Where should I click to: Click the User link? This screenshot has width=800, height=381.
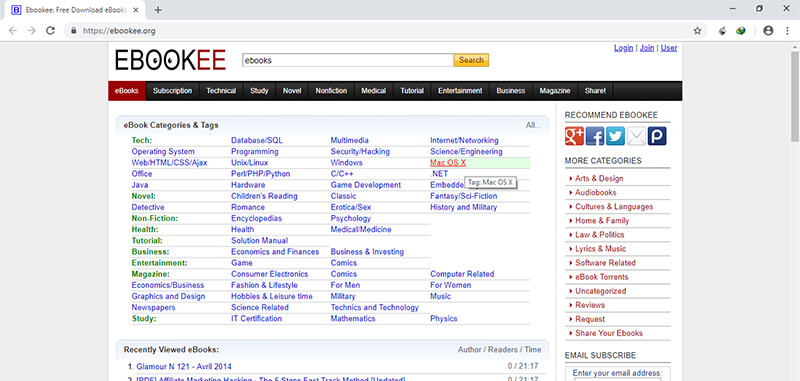tap(669, 48)
